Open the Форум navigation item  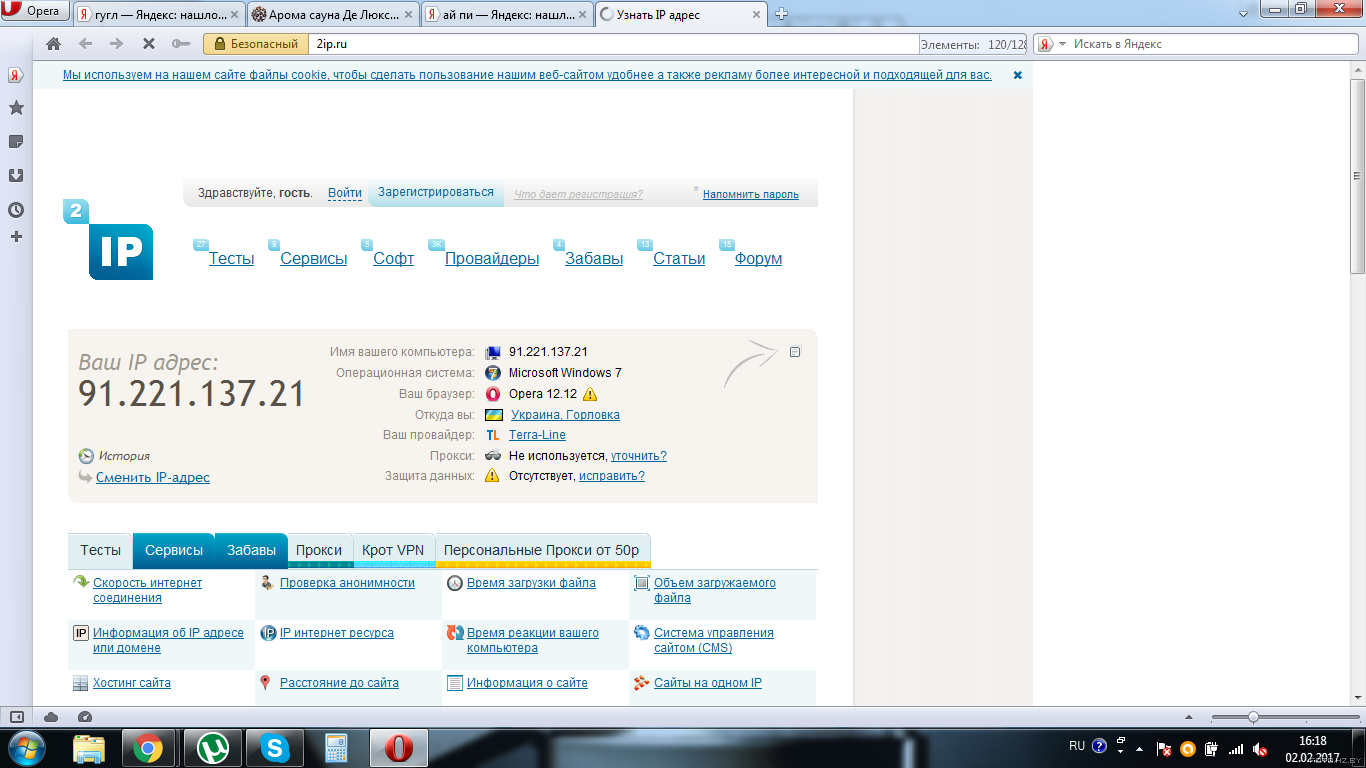(758, 258)
